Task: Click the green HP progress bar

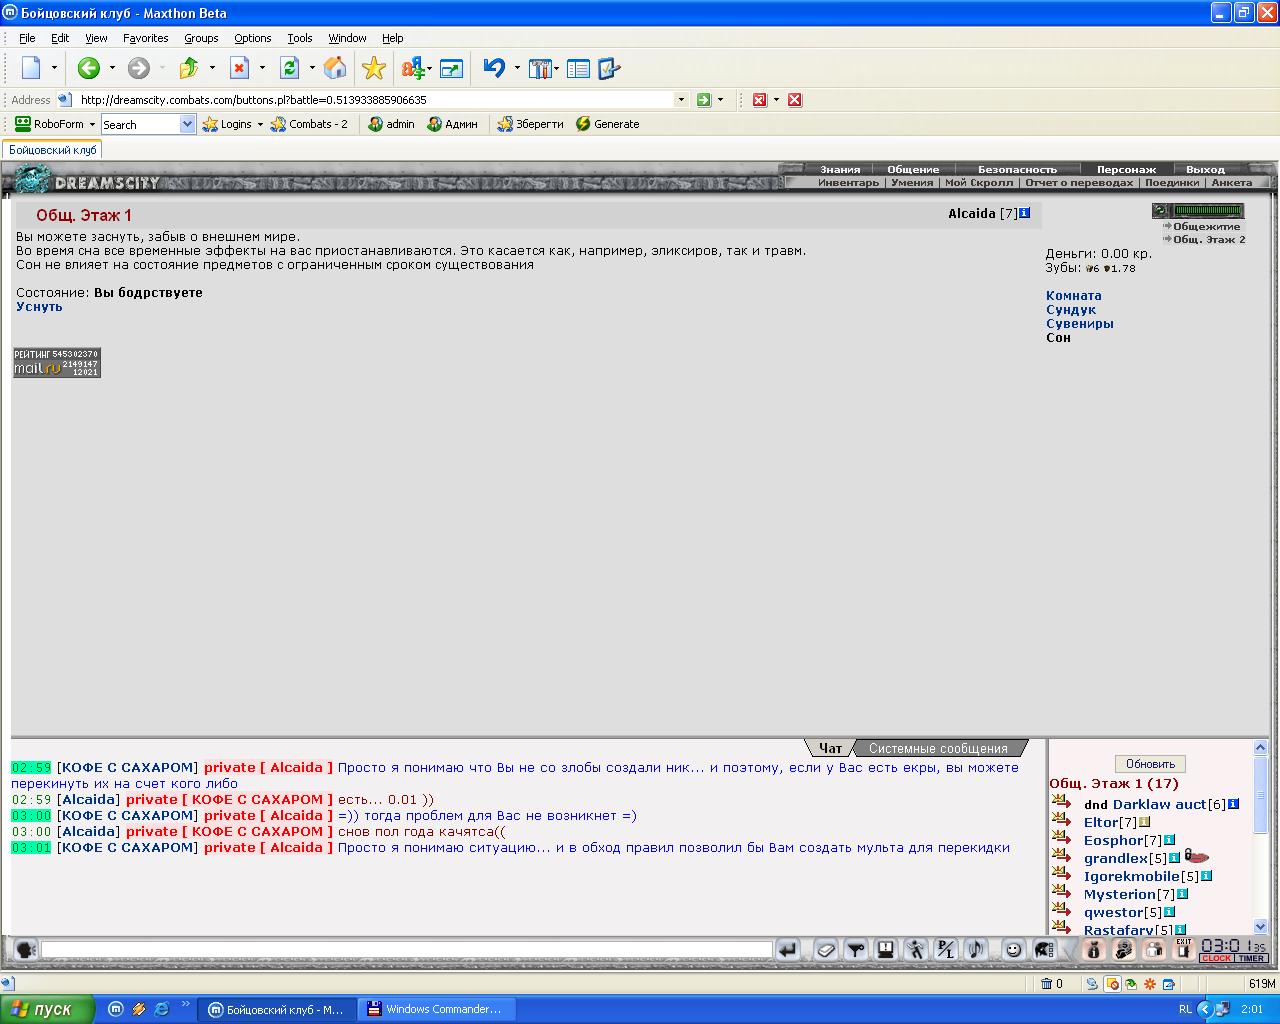Action: [x=1207, y=210]
